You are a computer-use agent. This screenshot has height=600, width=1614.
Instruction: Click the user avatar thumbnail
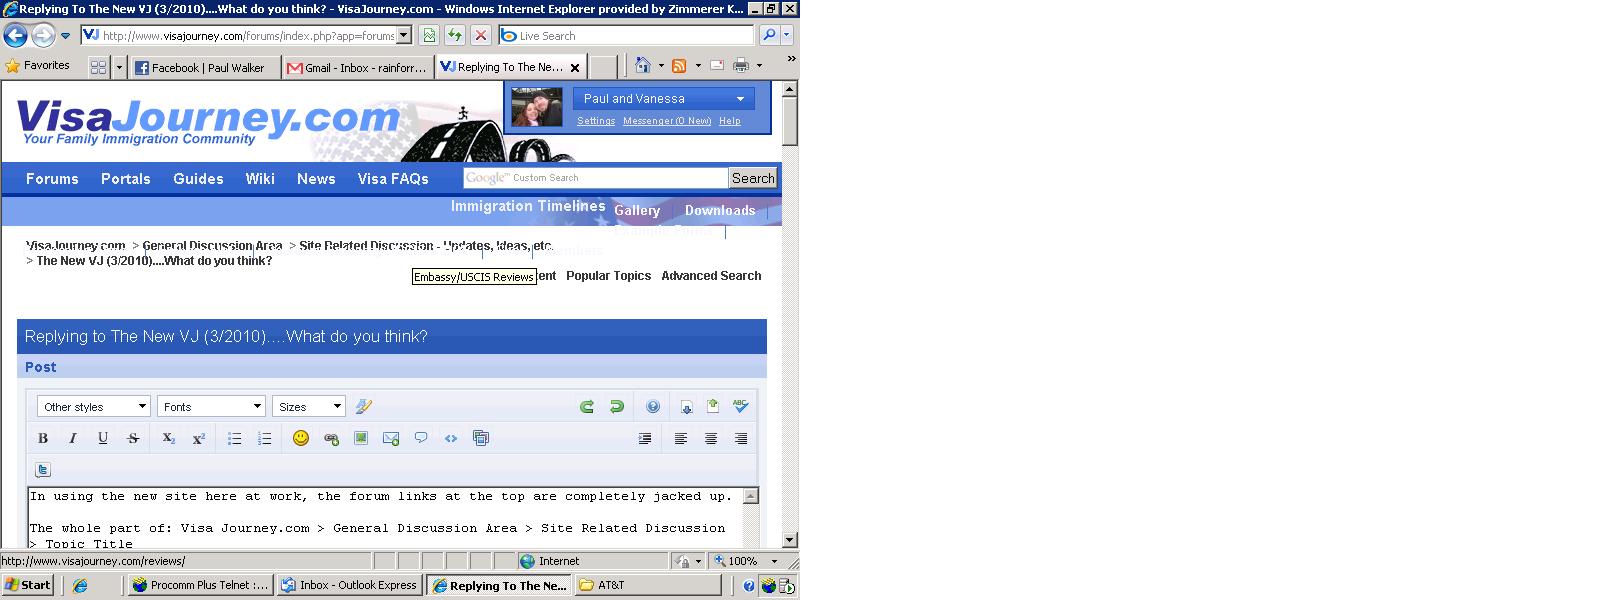coord(537,107)
